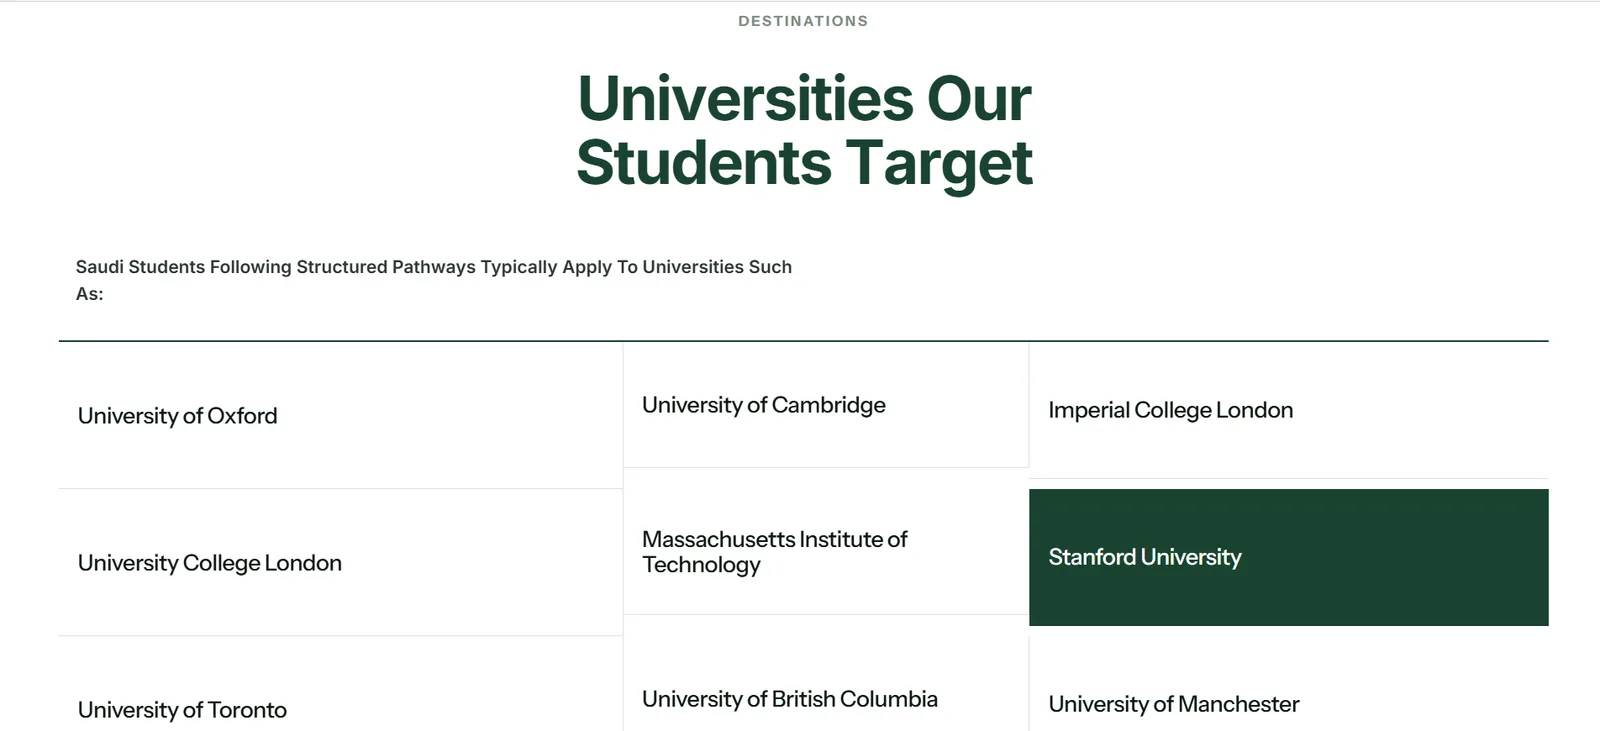The height and width of the screenshot is (731, 1600).
Task: Click the highlighted Stanford University card
Action: tap(1289, 557)
